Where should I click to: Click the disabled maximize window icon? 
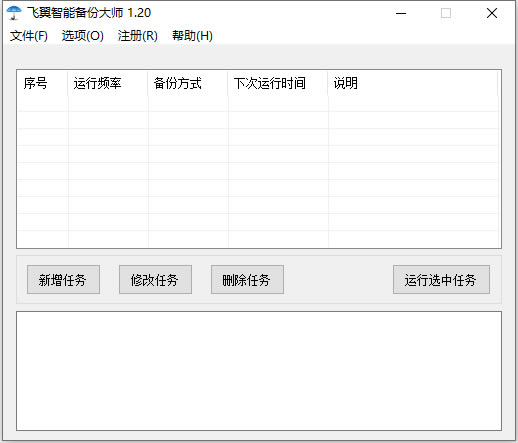click(x=446, y=13)
